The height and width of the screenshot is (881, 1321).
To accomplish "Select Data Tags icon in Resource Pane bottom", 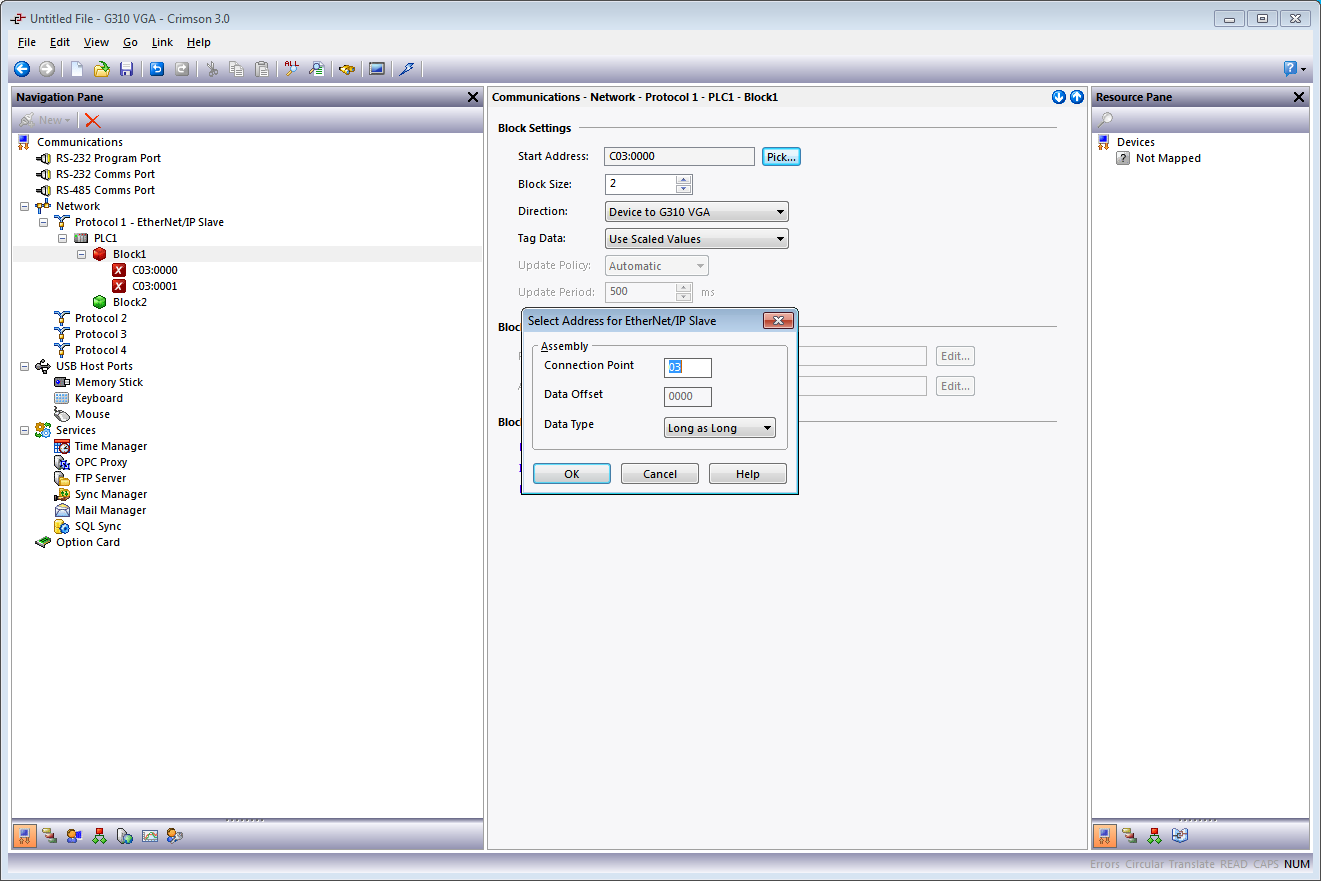I will tap(1129, 835).
